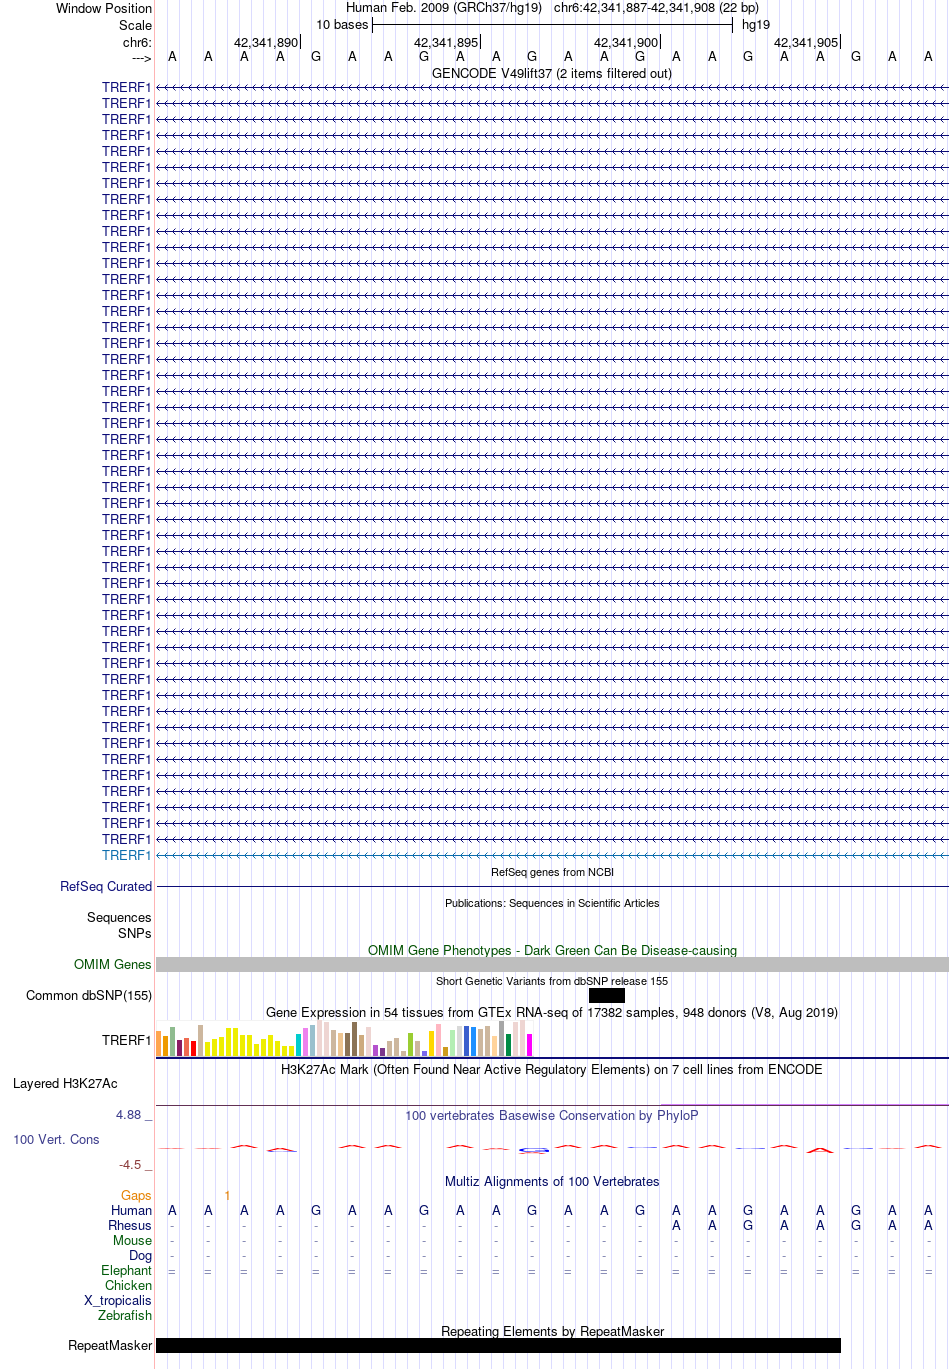Select the black dbSNP variant item
Screen dimensions: 950x1369
click(607, 995)
